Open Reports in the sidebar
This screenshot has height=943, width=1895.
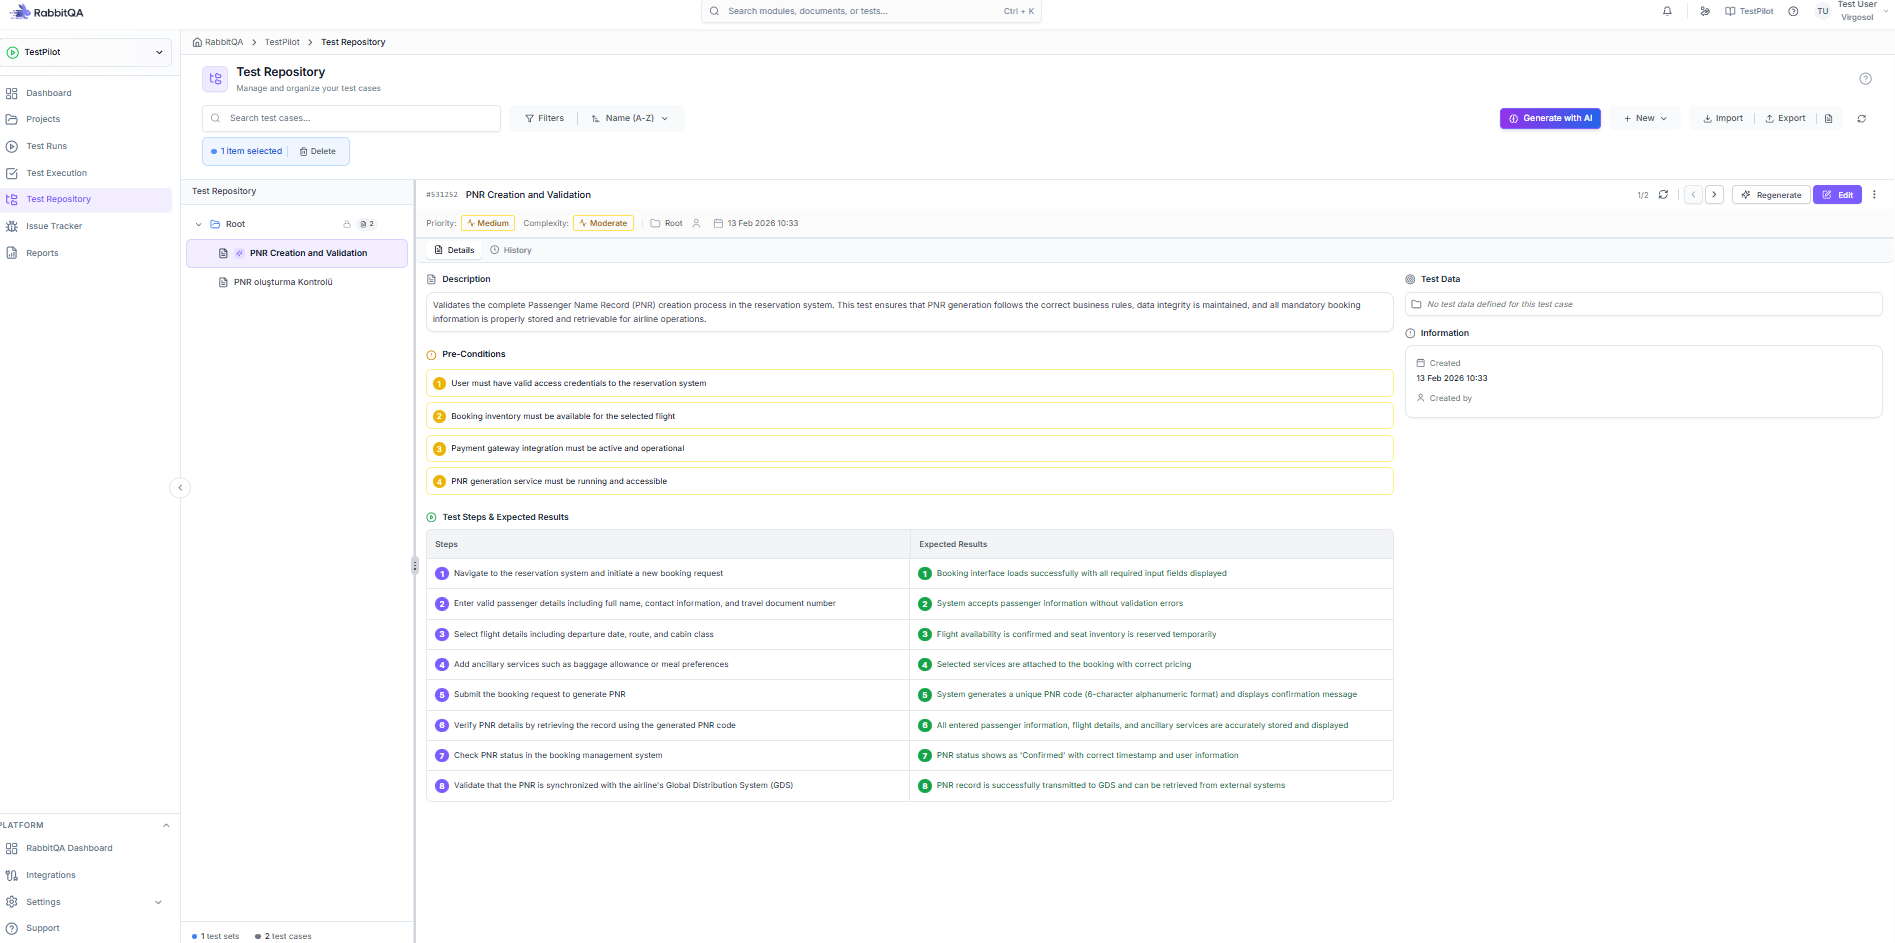coord(86,253)
